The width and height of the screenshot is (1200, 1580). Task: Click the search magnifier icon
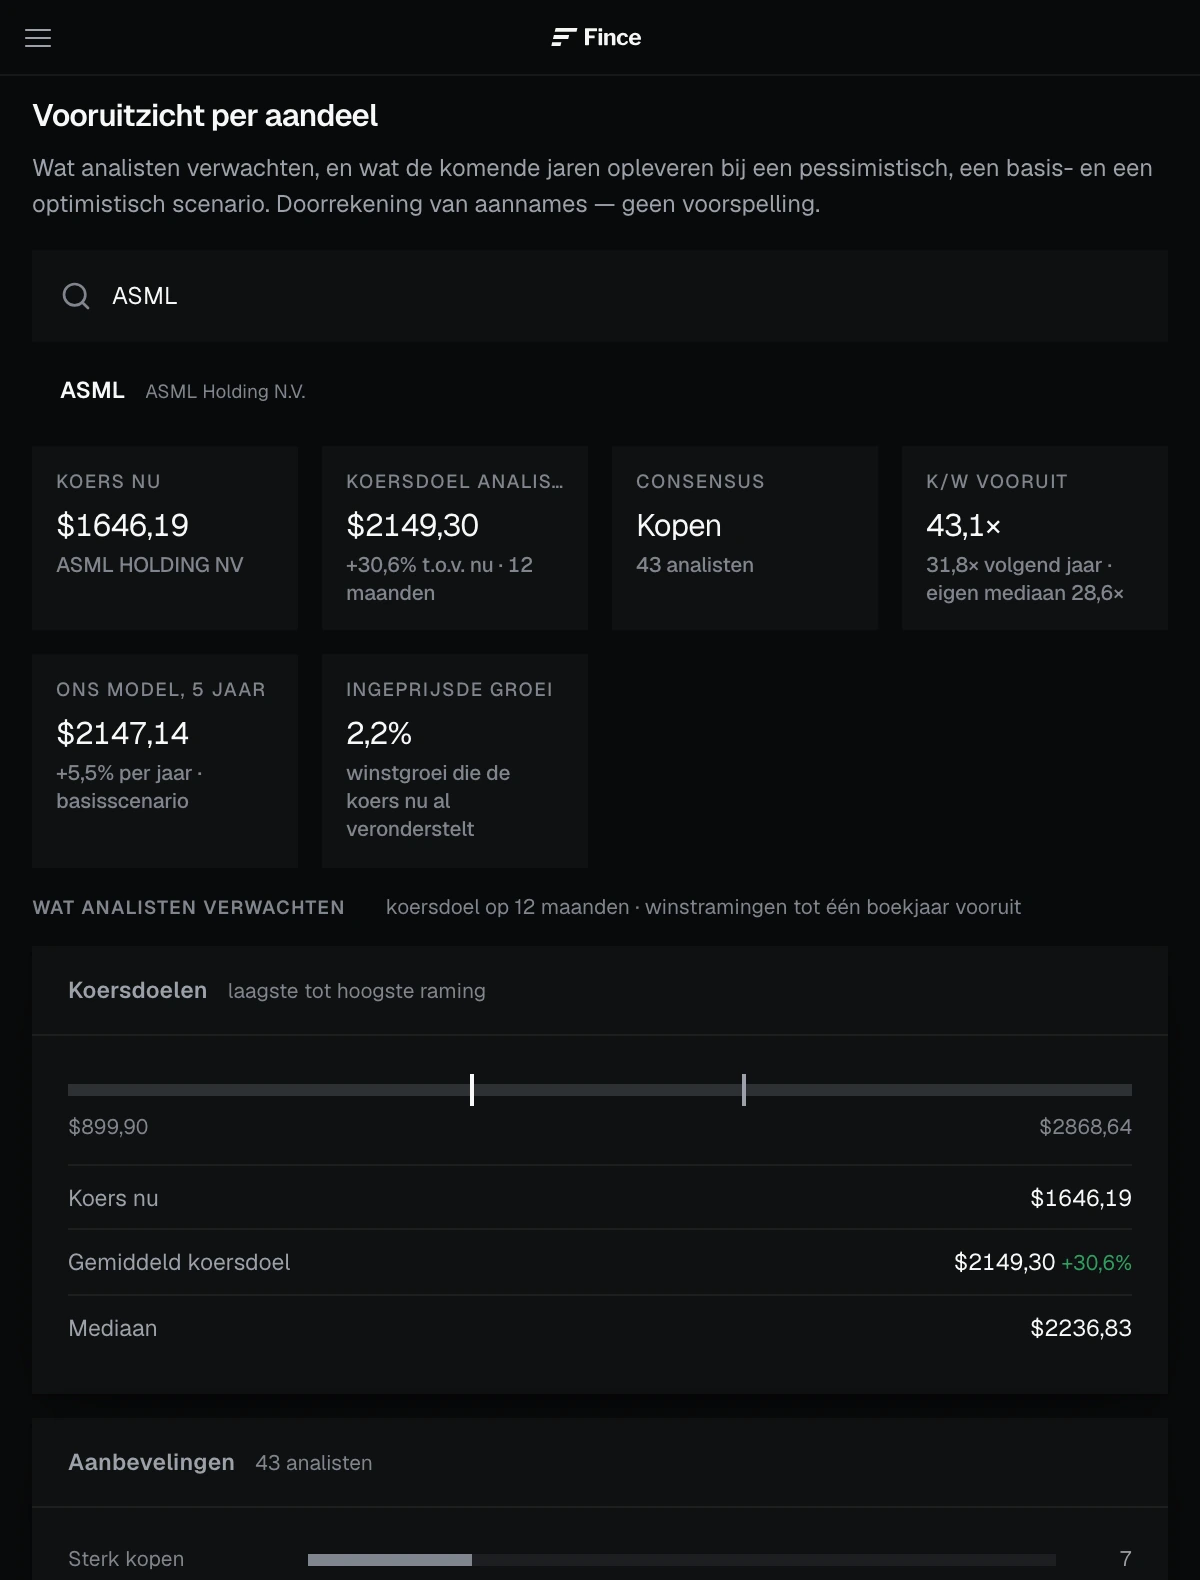tap(76, 296)
